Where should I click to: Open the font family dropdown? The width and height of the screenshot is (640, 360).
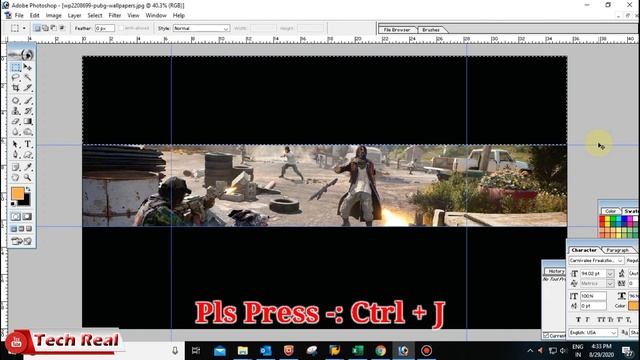click(596, 260)
